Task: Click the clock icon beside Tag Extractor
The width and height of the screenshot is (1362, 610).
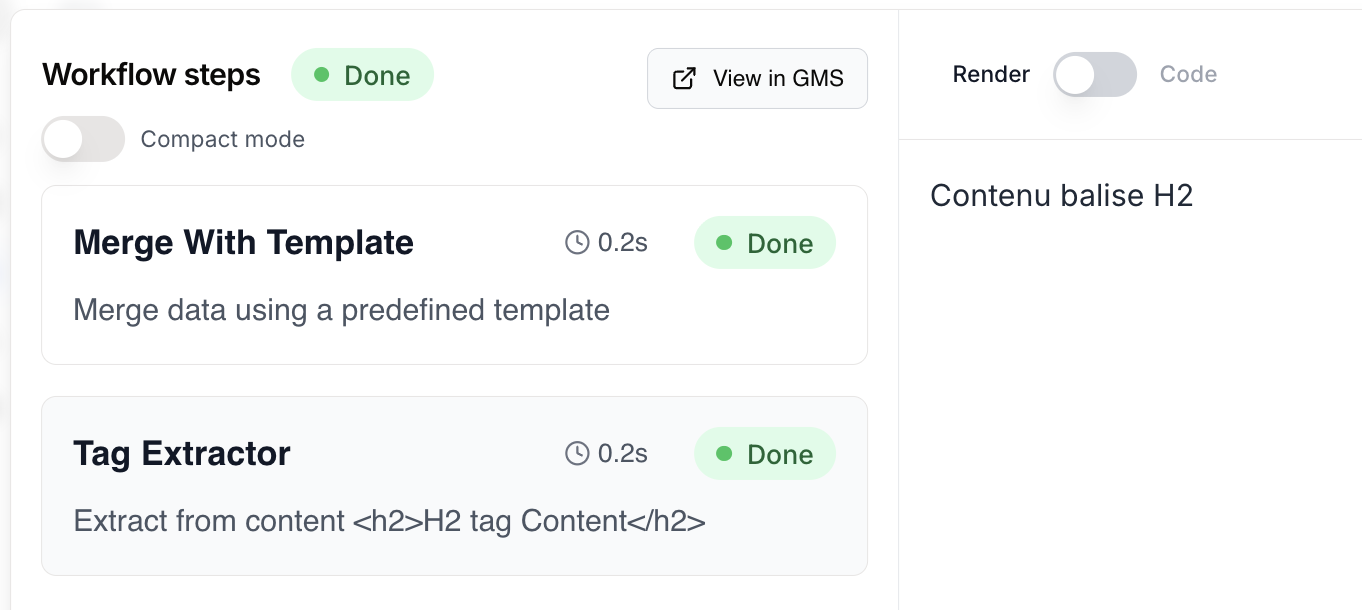Action: pos(577,453)
